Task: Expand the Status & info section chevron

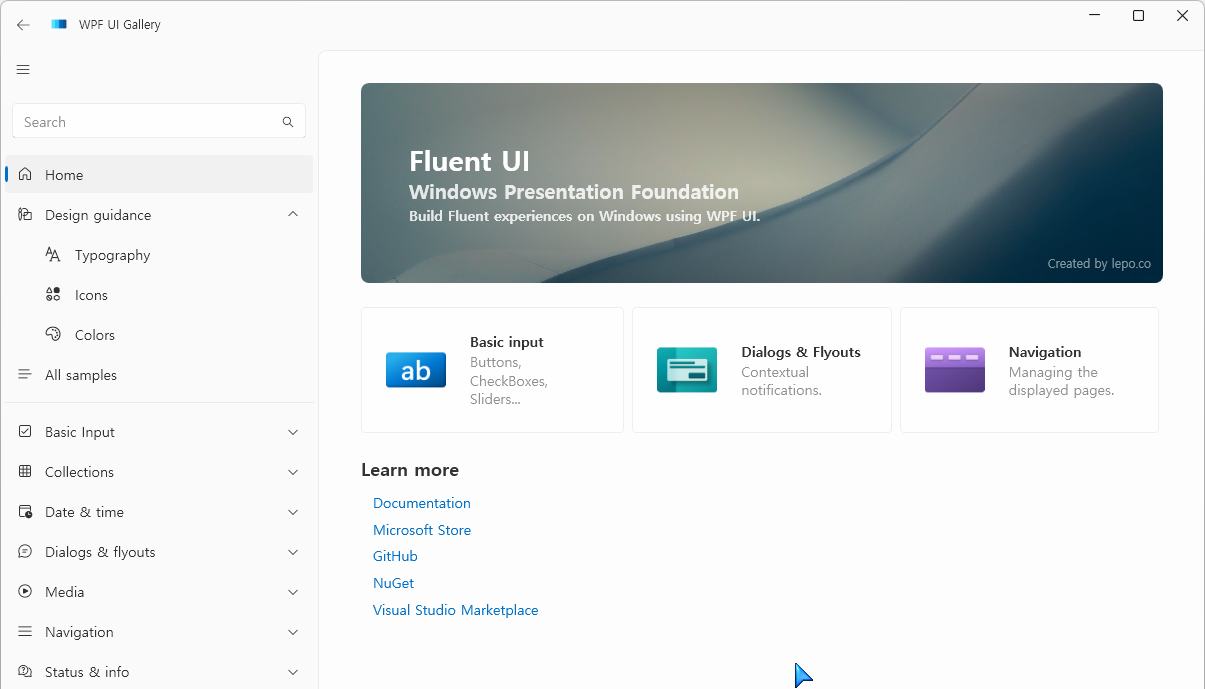Action: [x=293, y=672]
